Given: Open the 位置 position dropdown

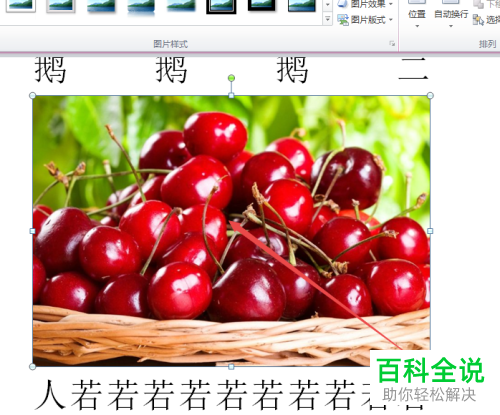Looking at the screenshot, I should coord(417,15).
